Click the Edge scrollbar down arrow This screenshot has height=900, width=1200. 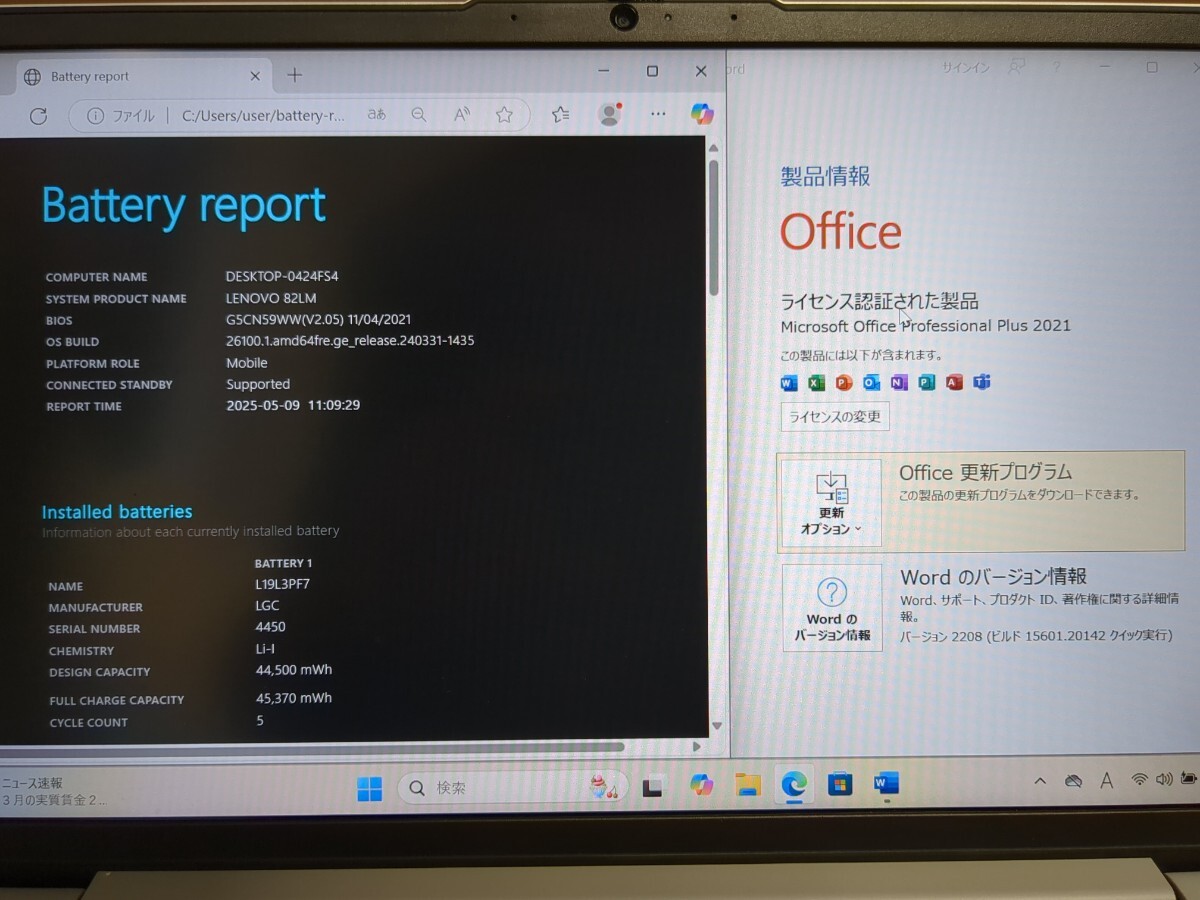click(716, 727)
